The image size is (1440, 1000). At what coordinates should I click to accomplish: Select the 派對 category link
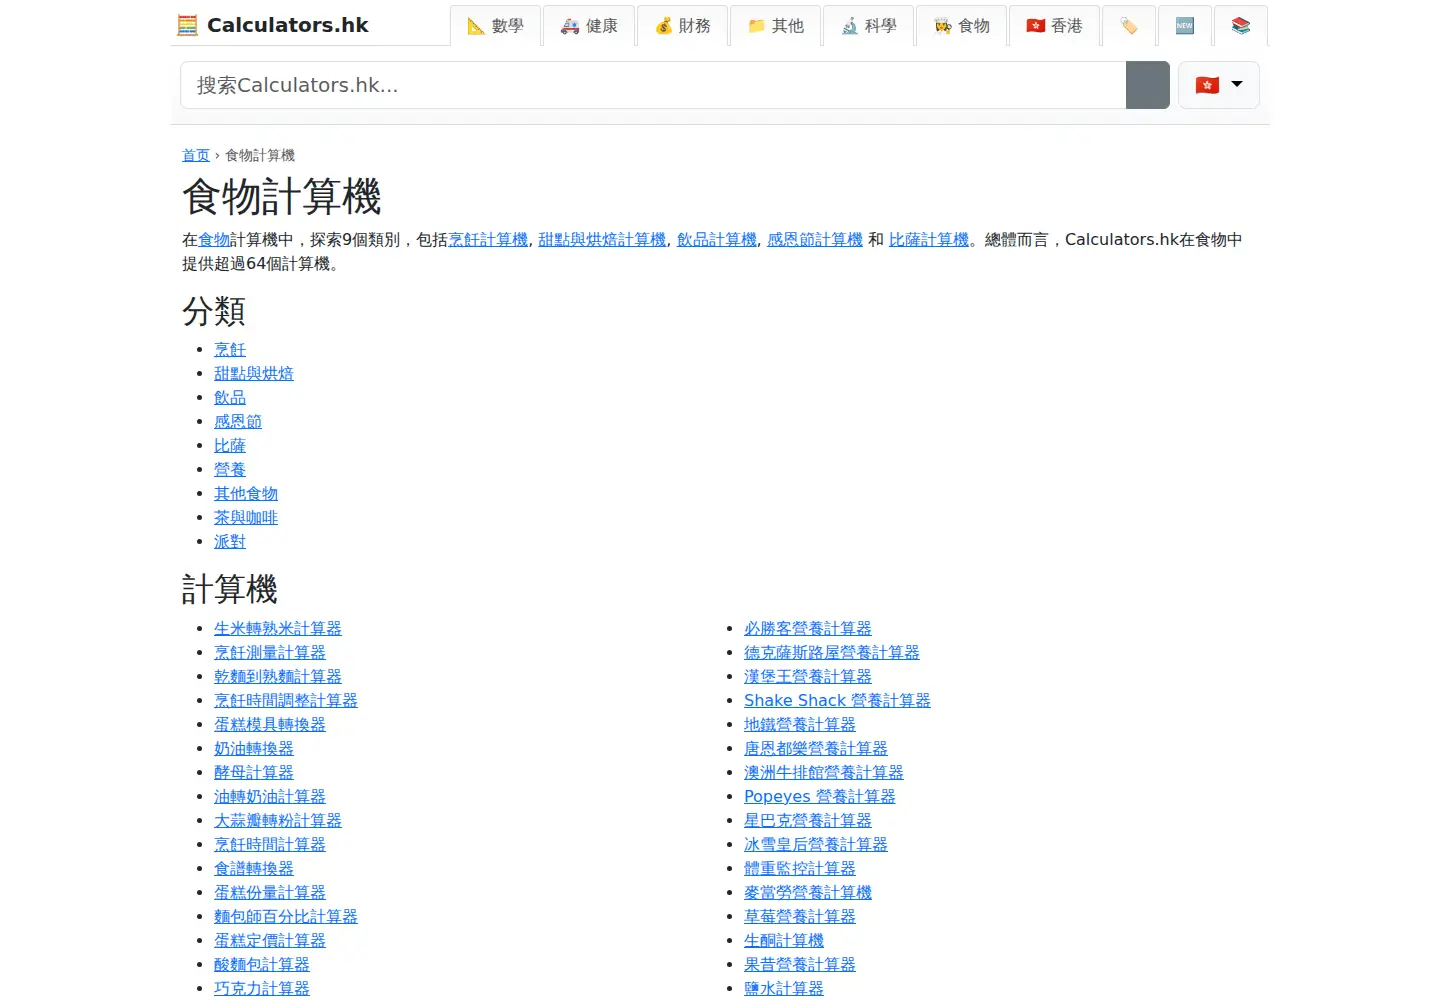(230, 542)
